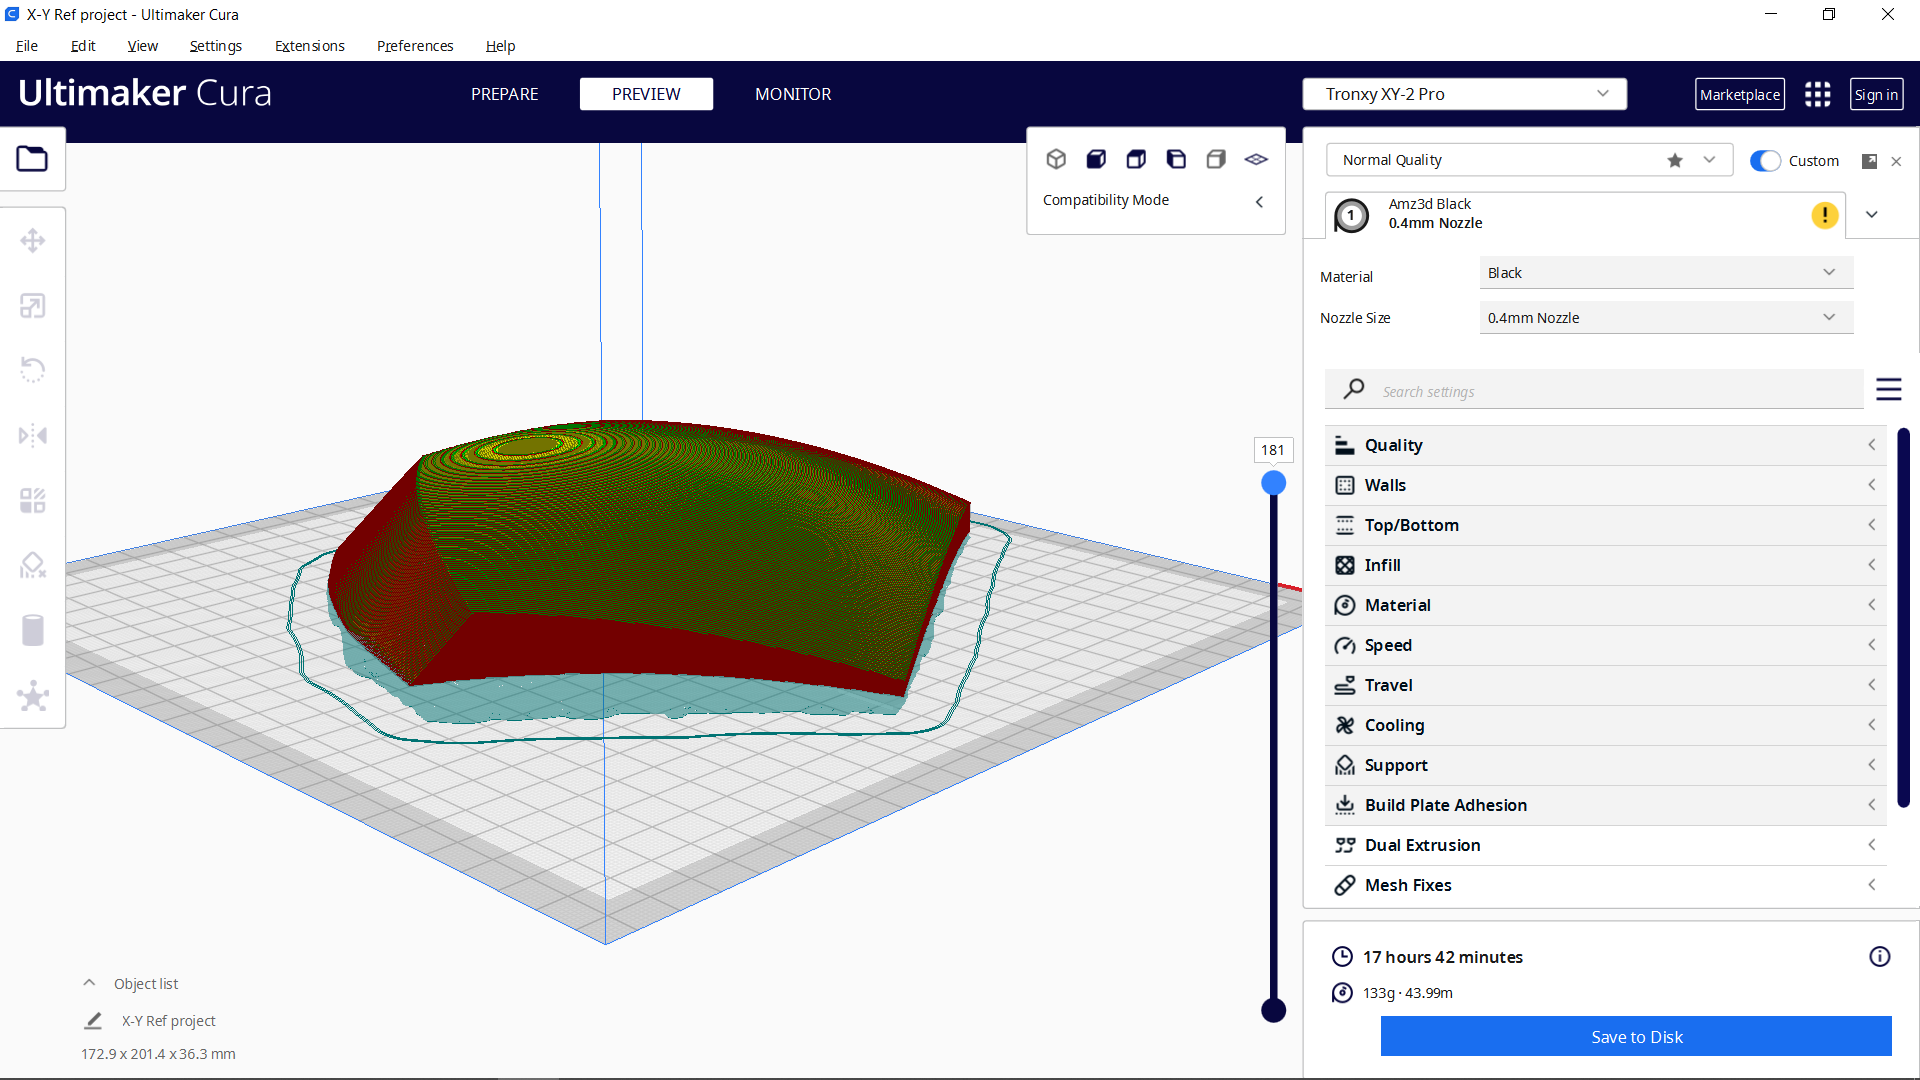1920x1080 pixels.
Task: Show print time info details icon
Action: coord(1880,957)
